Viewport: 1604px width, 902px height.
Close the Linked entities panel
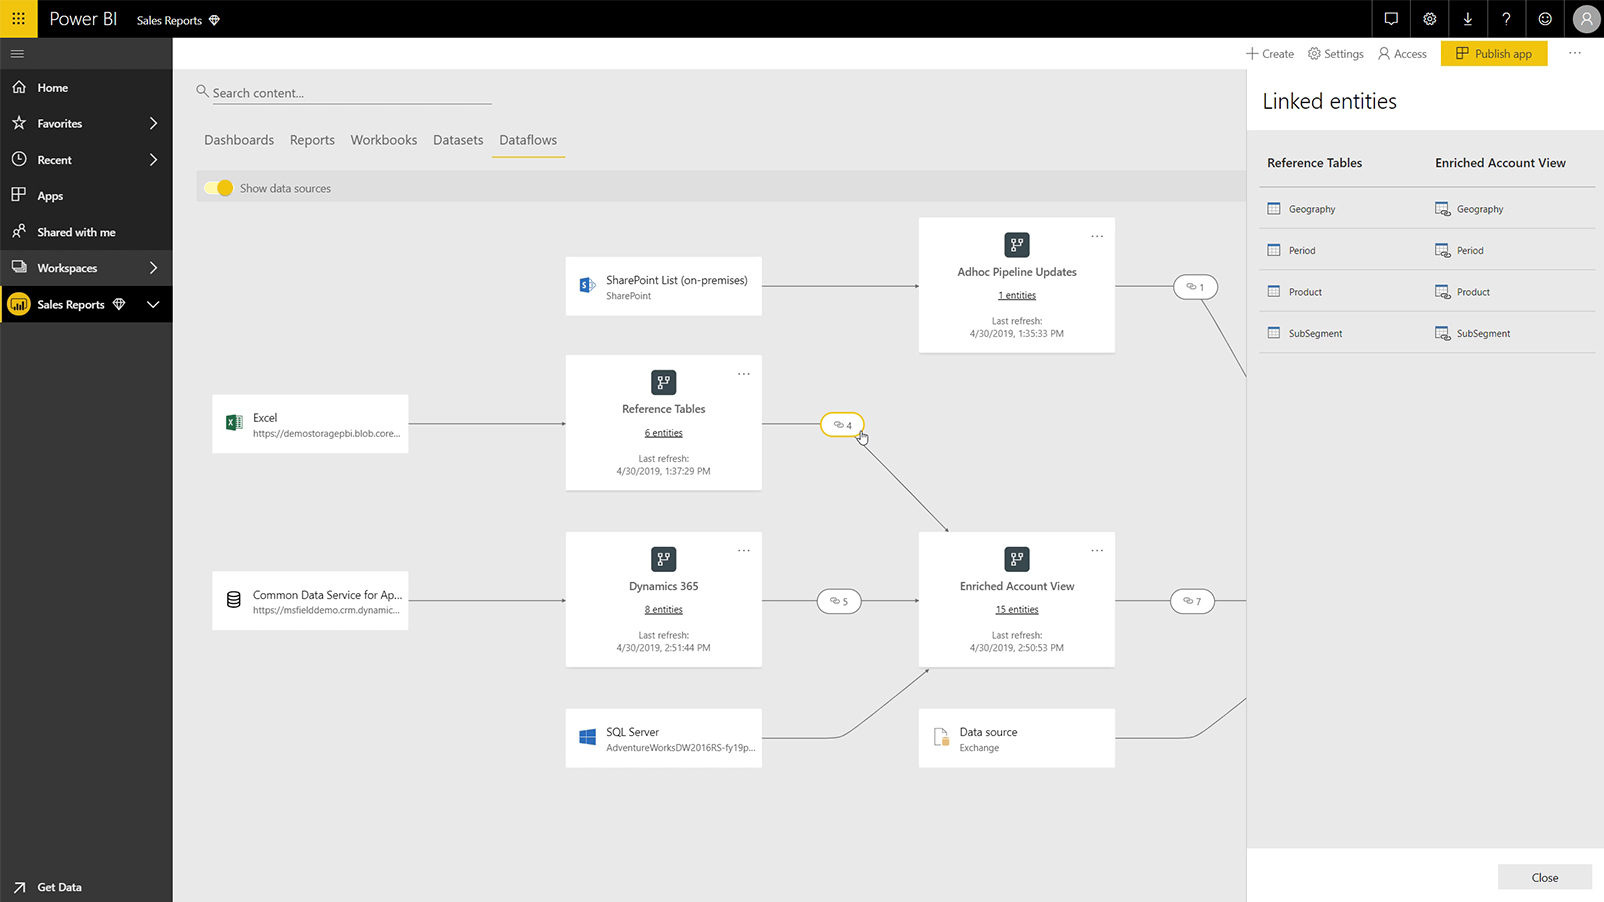pyautogui.click(x=1544, y=877)
